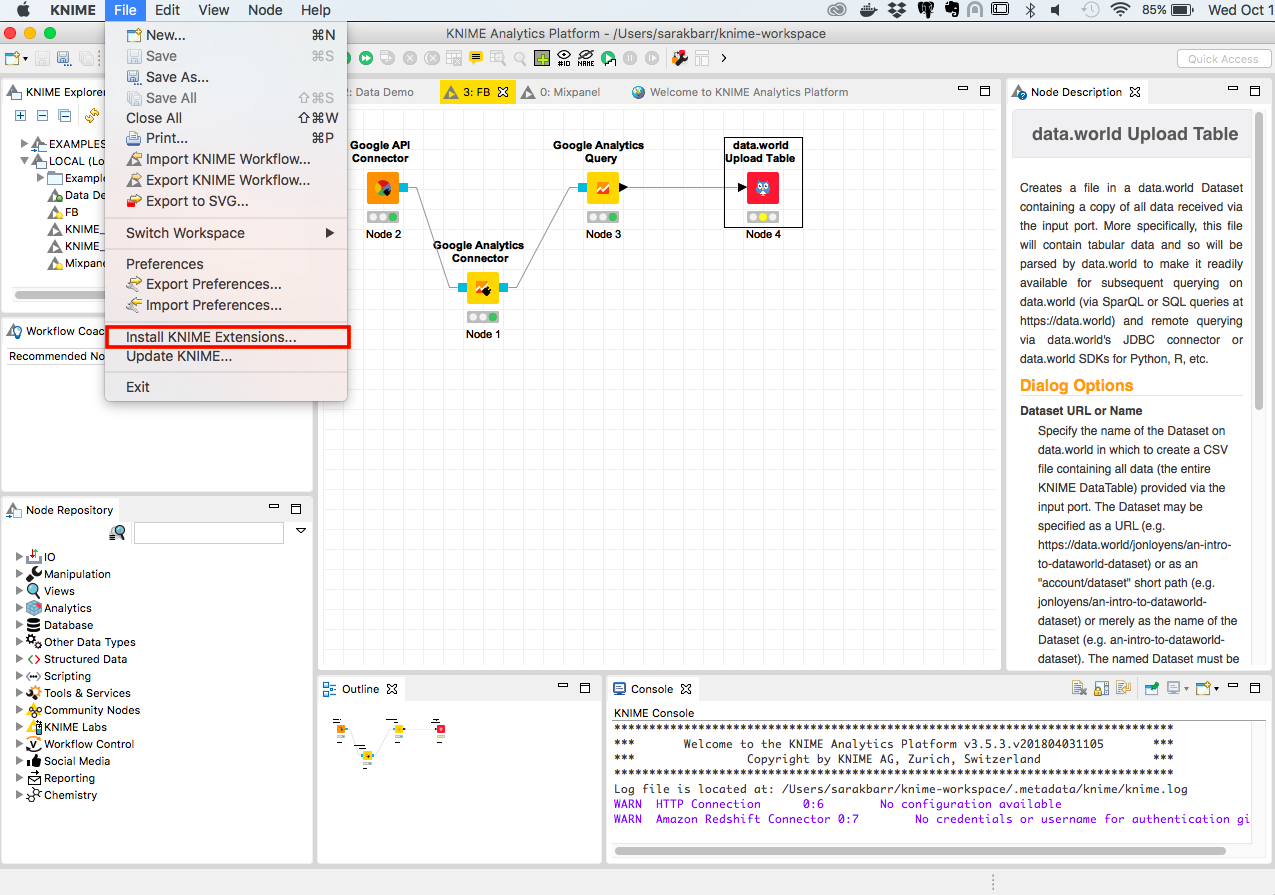Click the Execute all nodes toolbar icon

365,58
